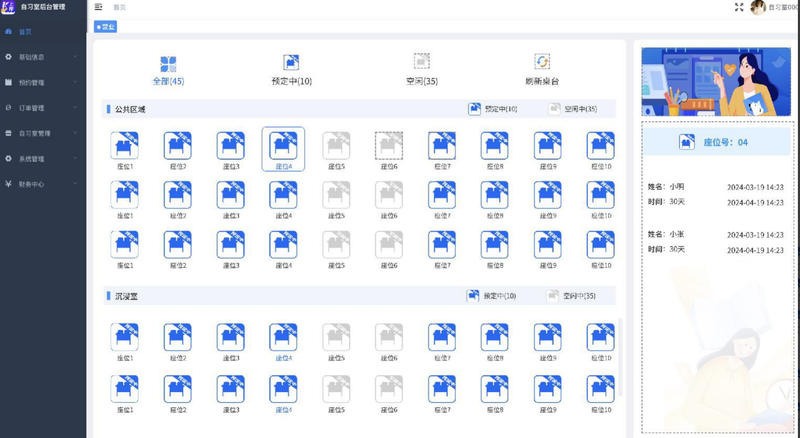
Task: Click 2024-03-19 14:23 on the 小张 row
Action: tap(755, 235)
